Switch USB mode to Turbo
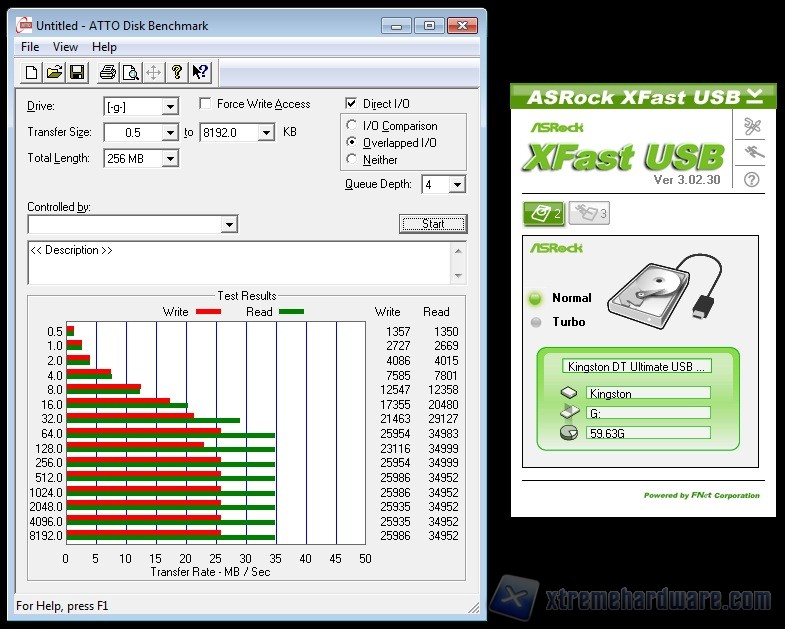Image resolution: width=785 pixels, height=629 pixels. (x=536, y=322)
